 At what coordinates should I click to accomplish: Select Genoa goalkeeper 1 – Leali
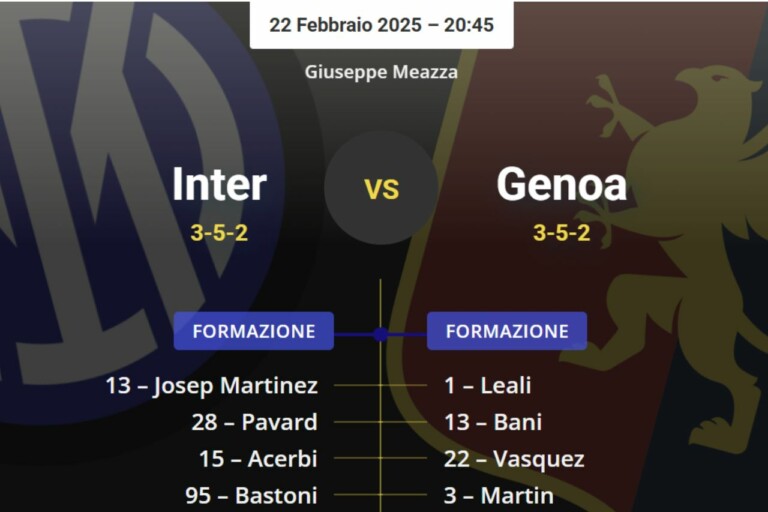488,385
